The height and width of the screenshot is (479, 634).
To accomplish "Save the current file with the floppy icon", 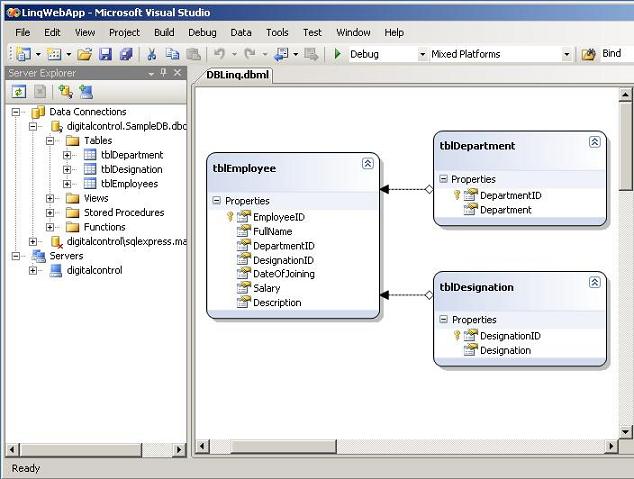I will [106, 54].
